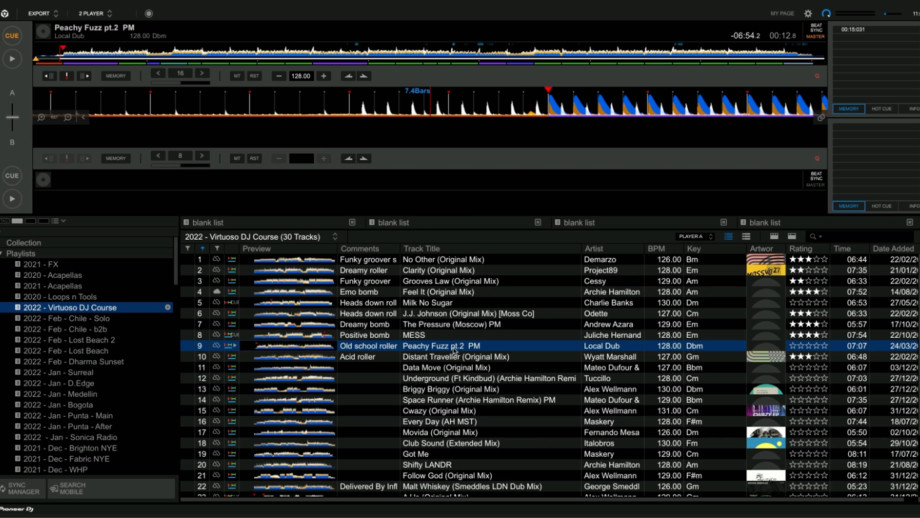Click Player B CUE button
Screen dimensions: 920x518
(12, 175)
